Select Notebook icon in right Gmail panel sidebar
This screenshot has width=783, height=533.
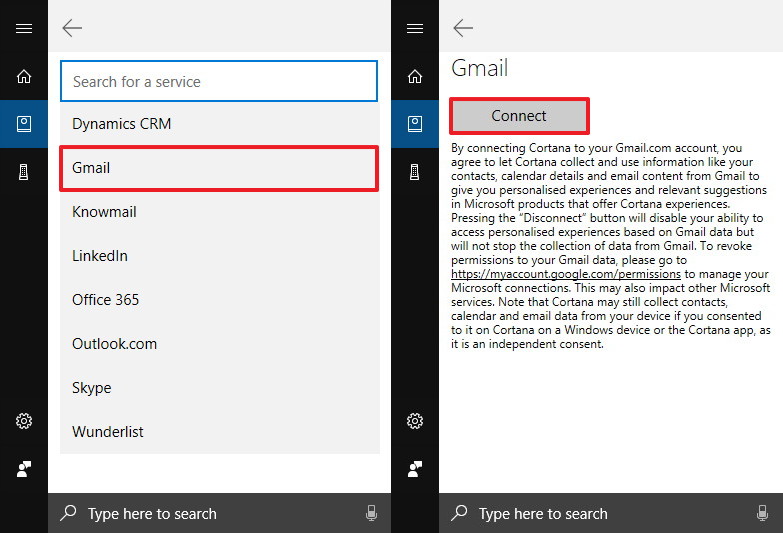pos(415,124)
